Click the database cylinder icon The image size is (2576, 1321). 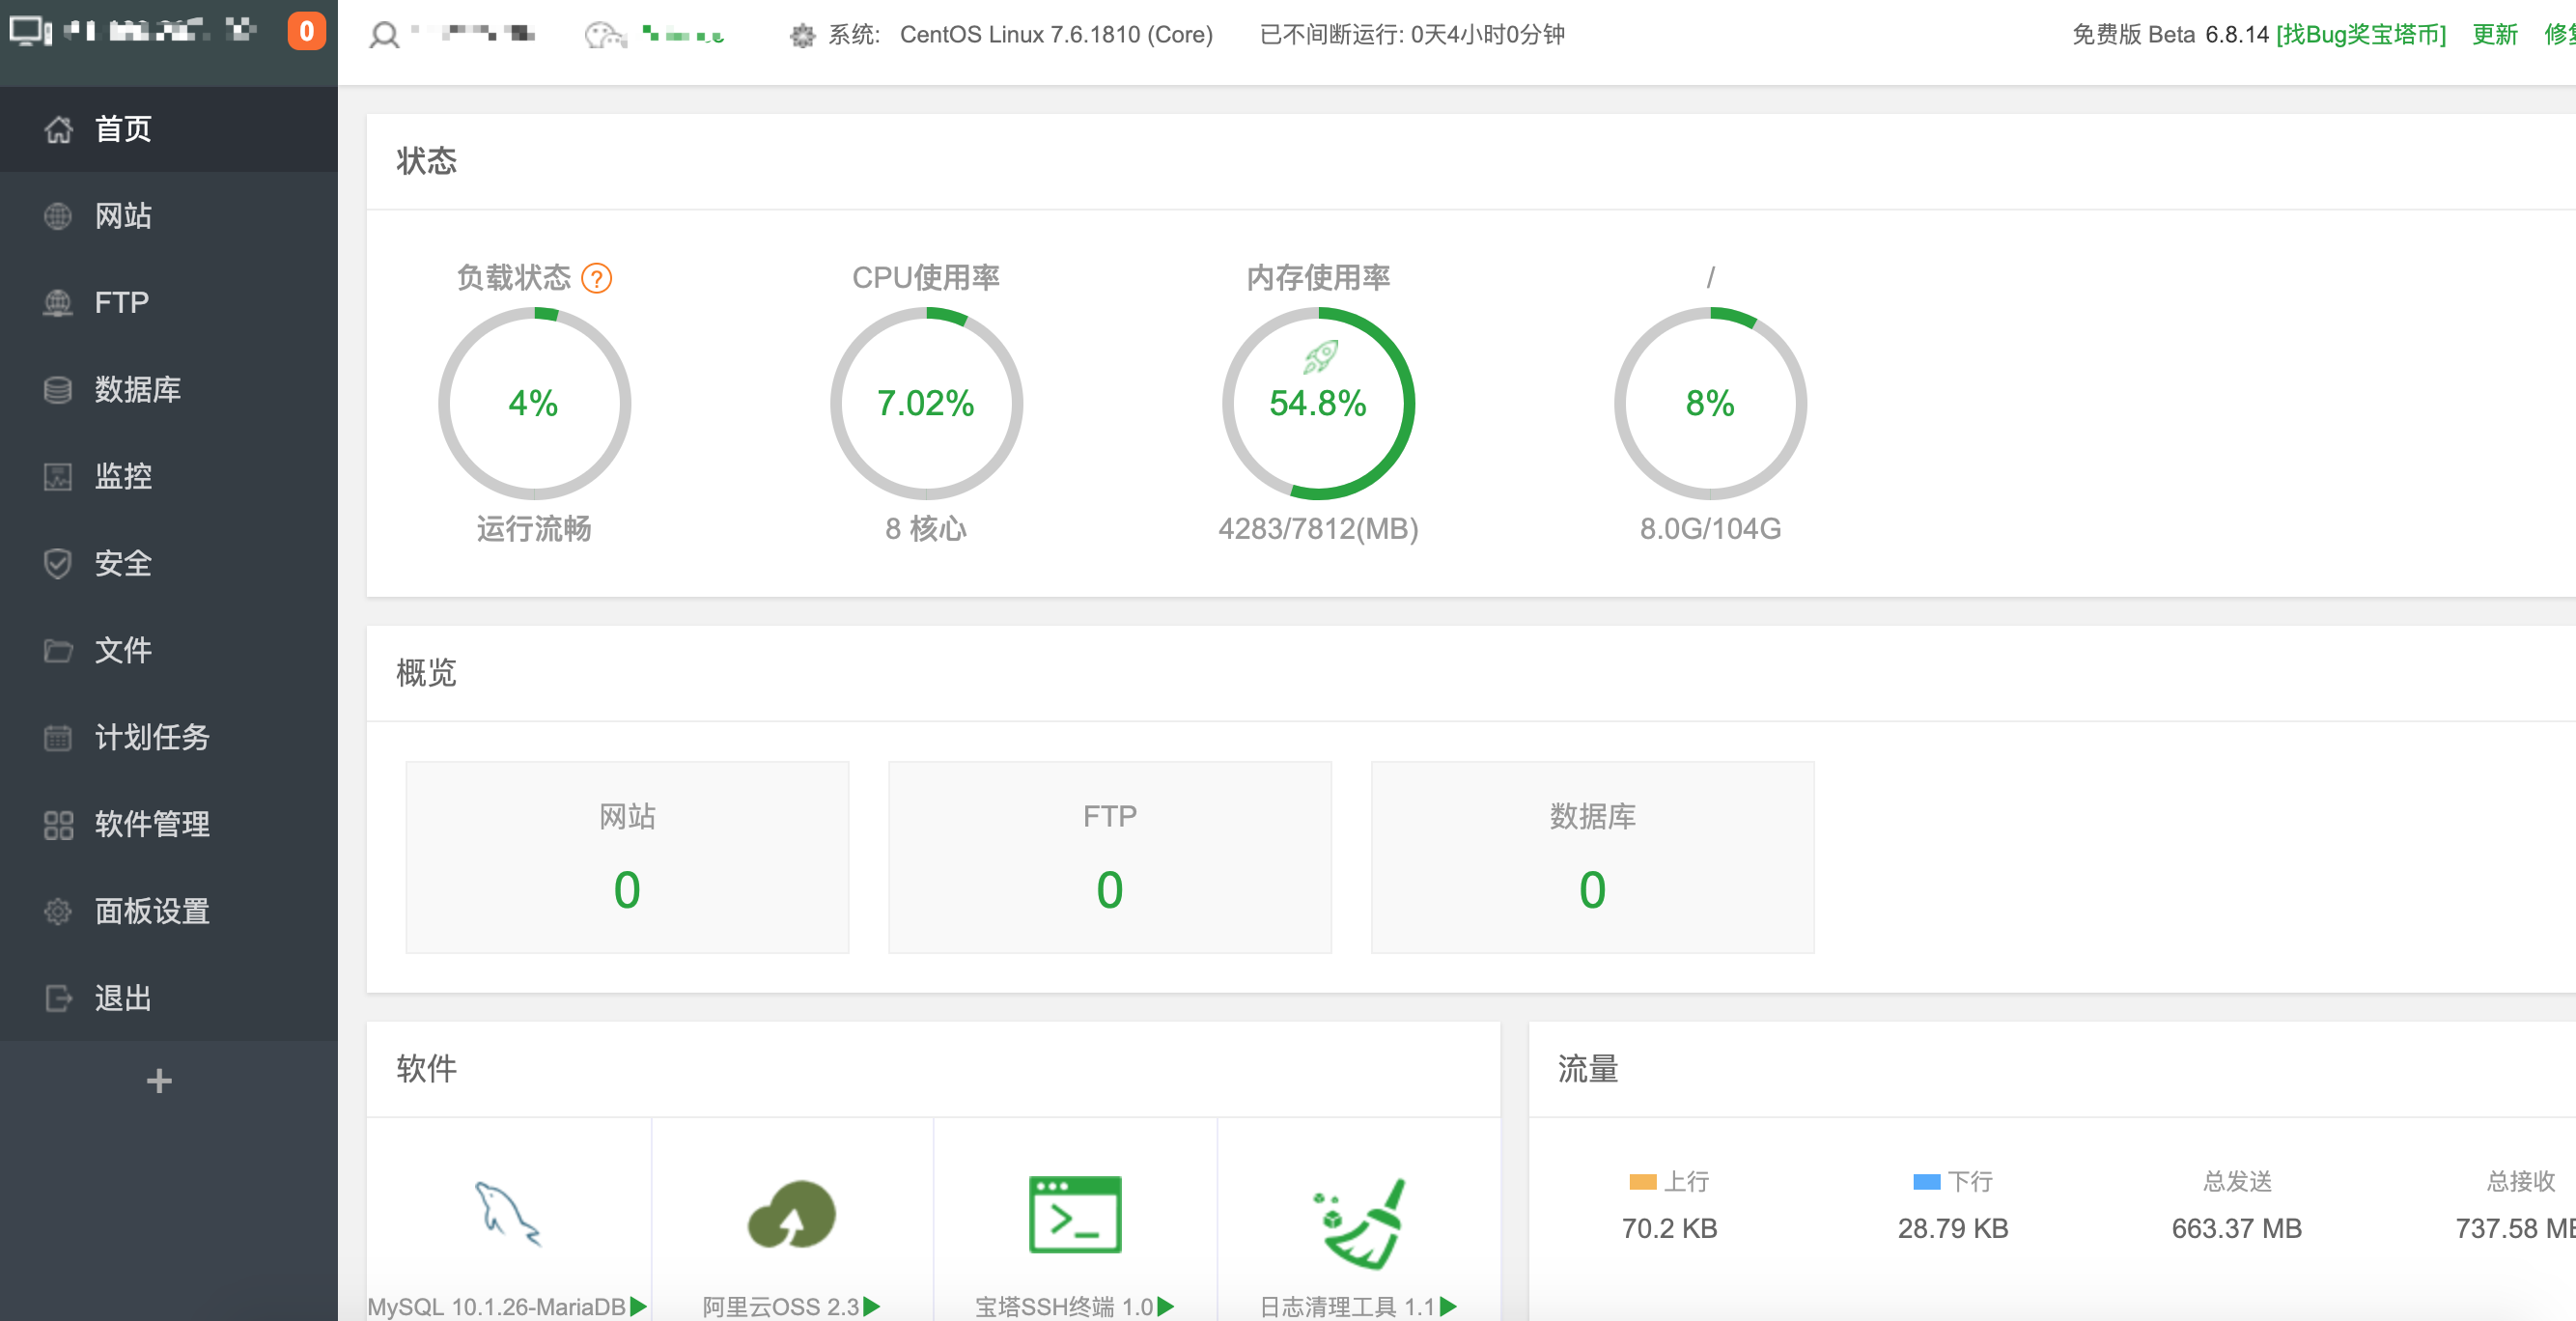pyautogui.click(x=58, y=389)
